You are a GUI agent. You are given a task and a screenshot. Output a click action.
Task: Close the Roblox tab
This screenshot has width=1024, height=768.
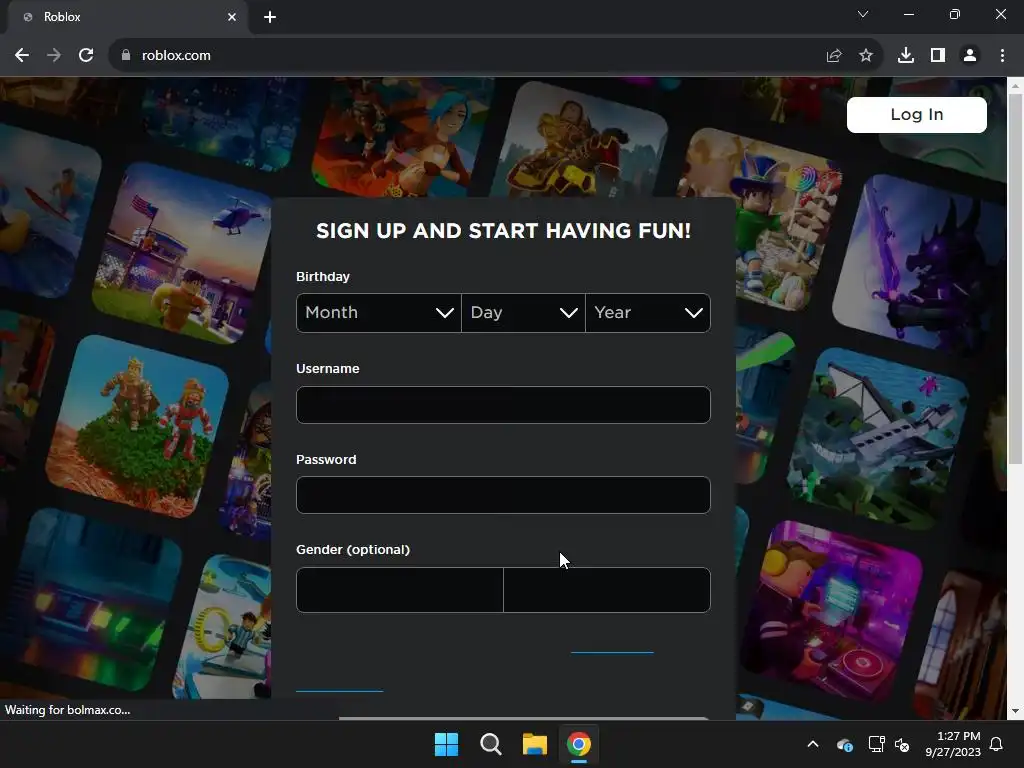(232, 17)
